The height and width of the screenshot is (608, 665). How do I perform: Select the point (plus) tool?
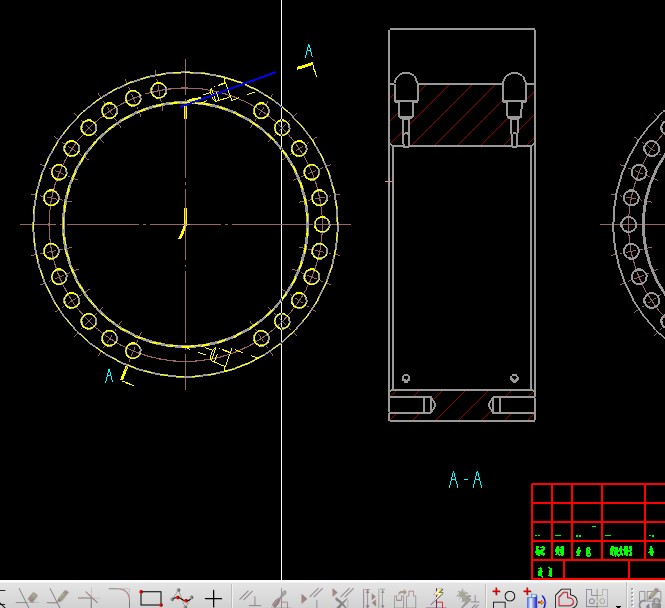coord(213,598)
